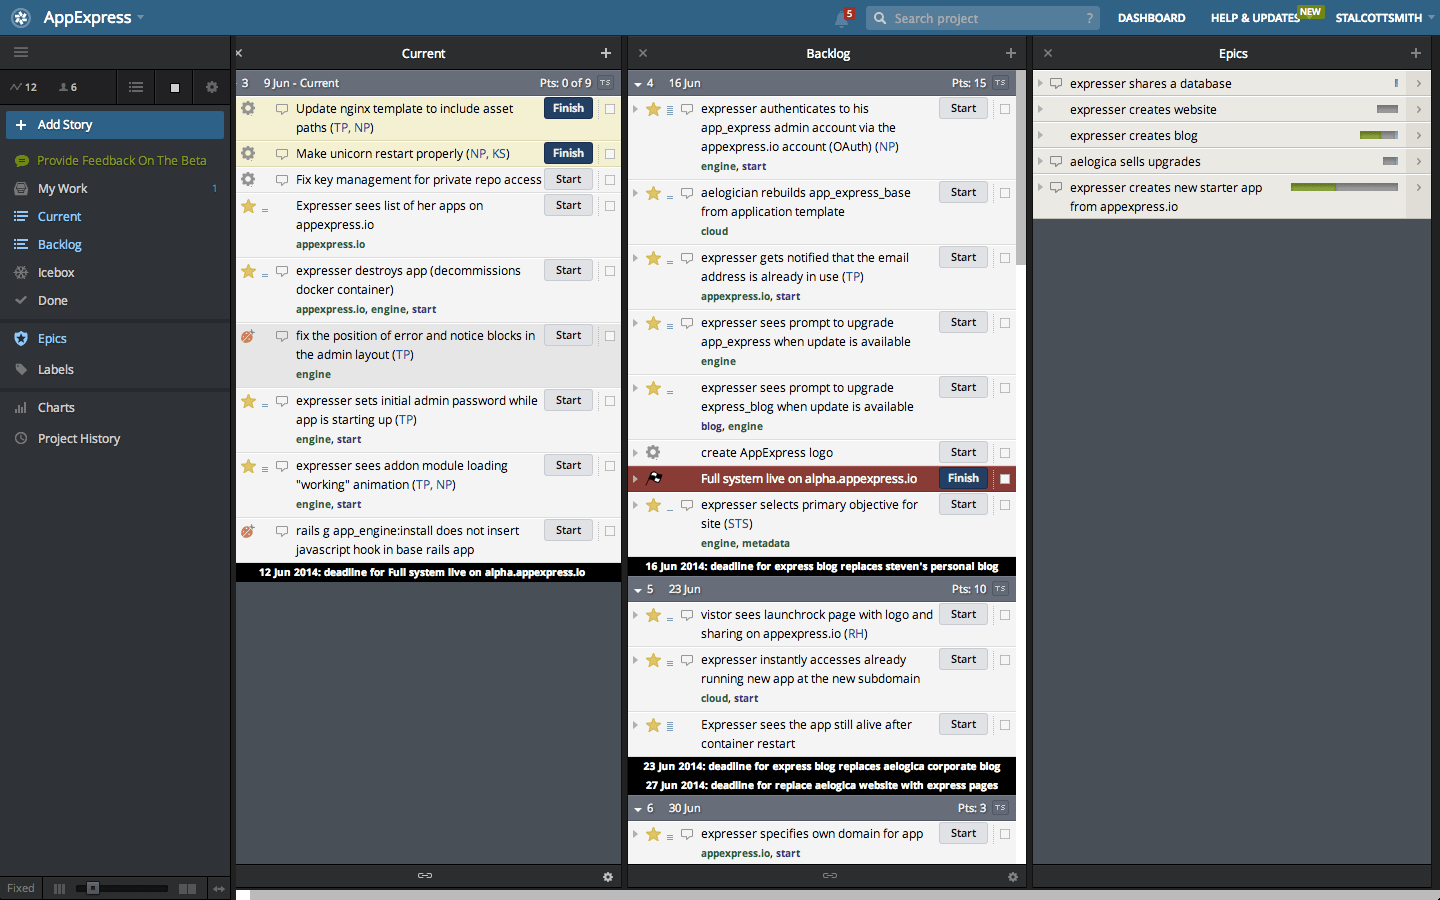
Task: Select Backlog in sidebar
Action: (x=60, y=245)
